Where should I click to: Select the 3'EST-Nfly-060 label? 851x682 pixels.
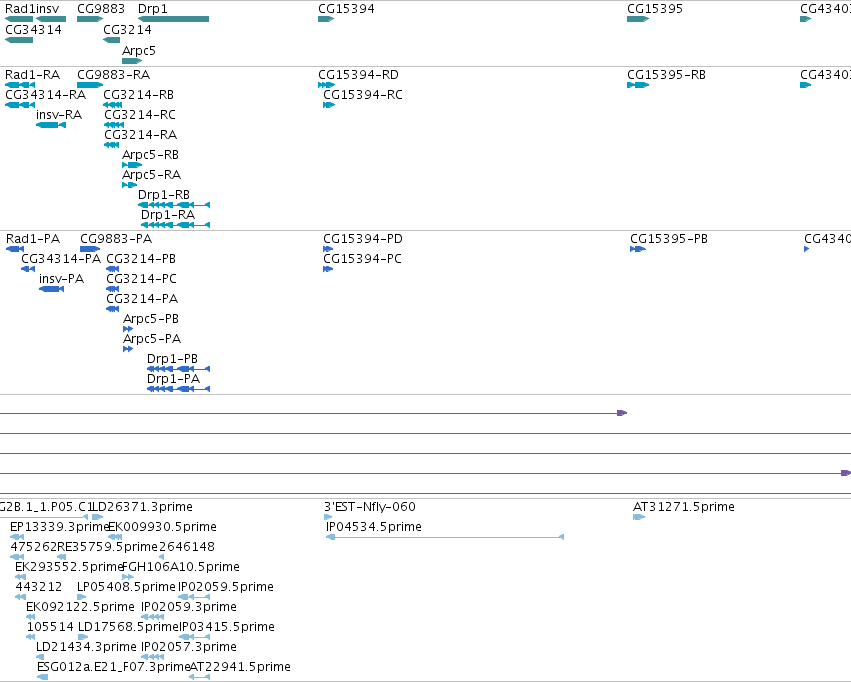(370, 507)
